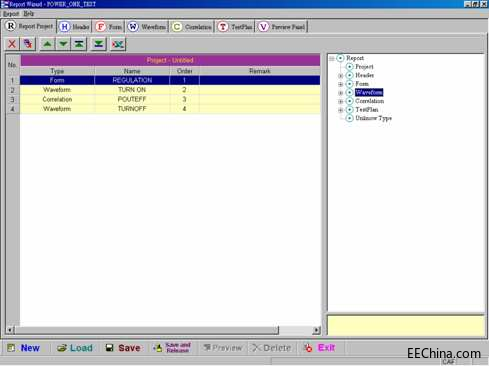Switch to the Header tab

point(74,27)
